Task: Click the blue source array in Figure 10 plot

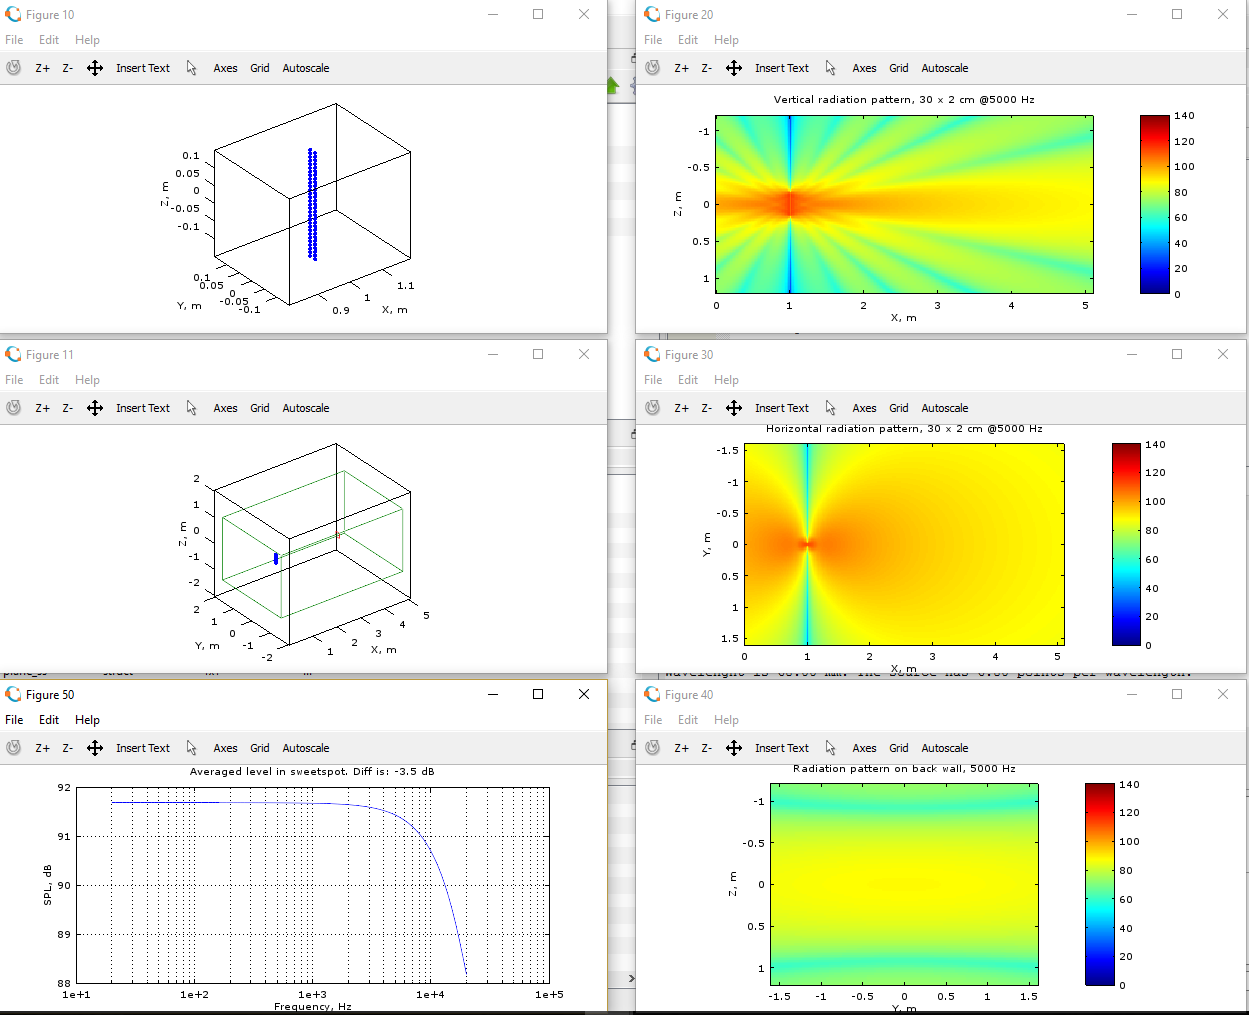Action: pos(313,204)
